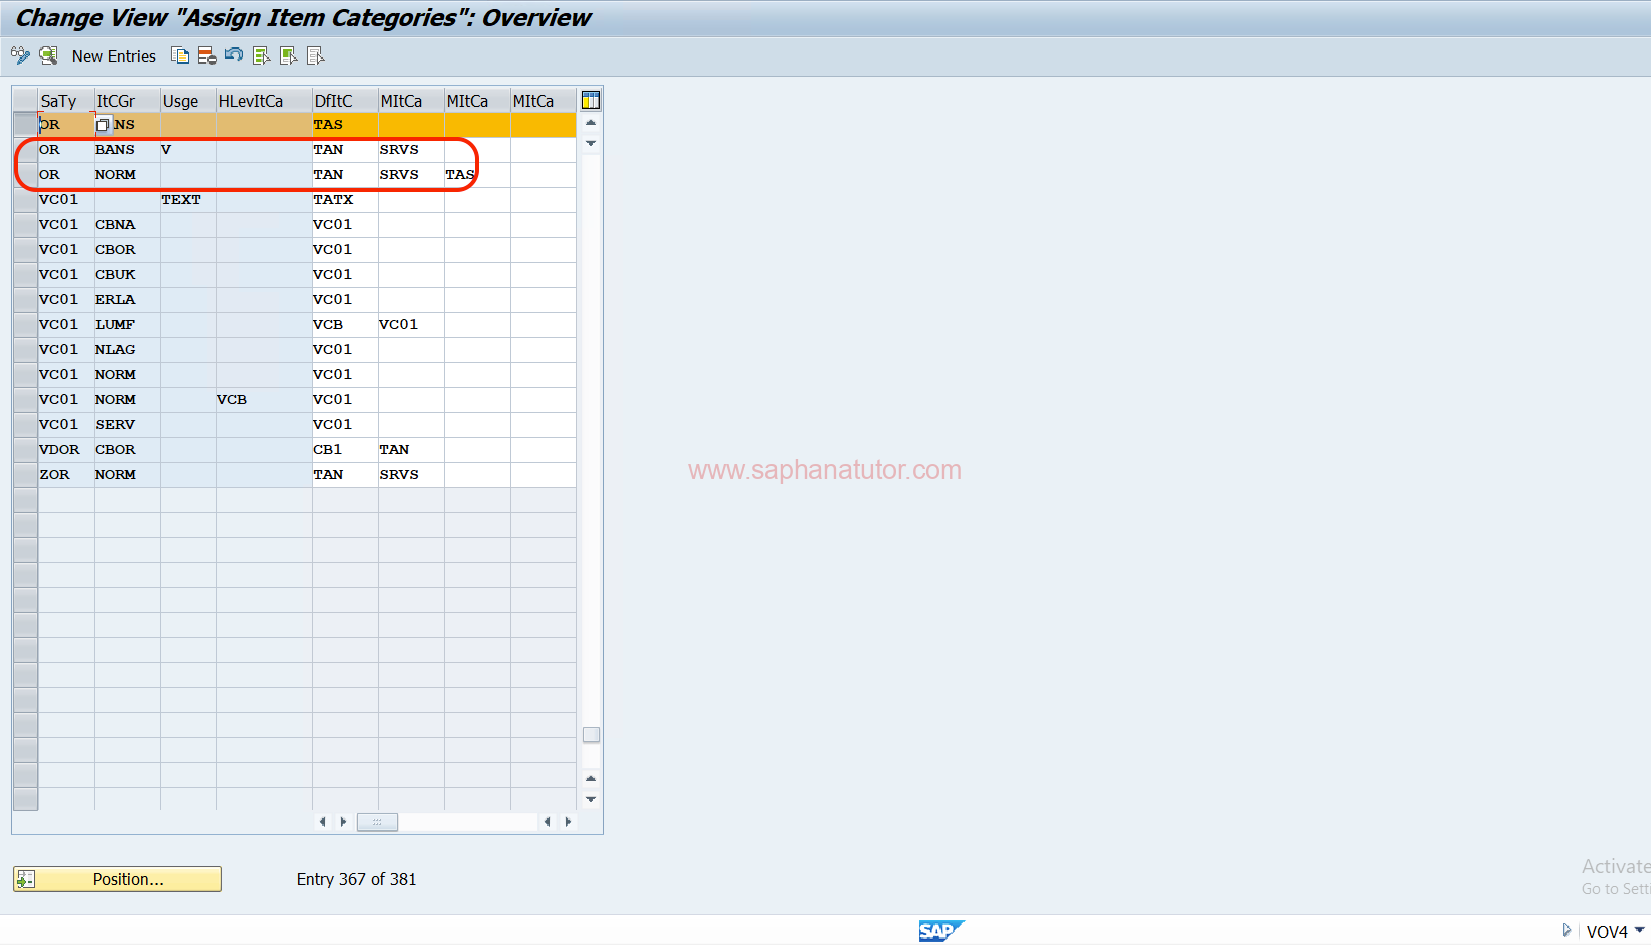Click Select All icon
This screenshot has height=945, width=1651.
click(261, 56)
